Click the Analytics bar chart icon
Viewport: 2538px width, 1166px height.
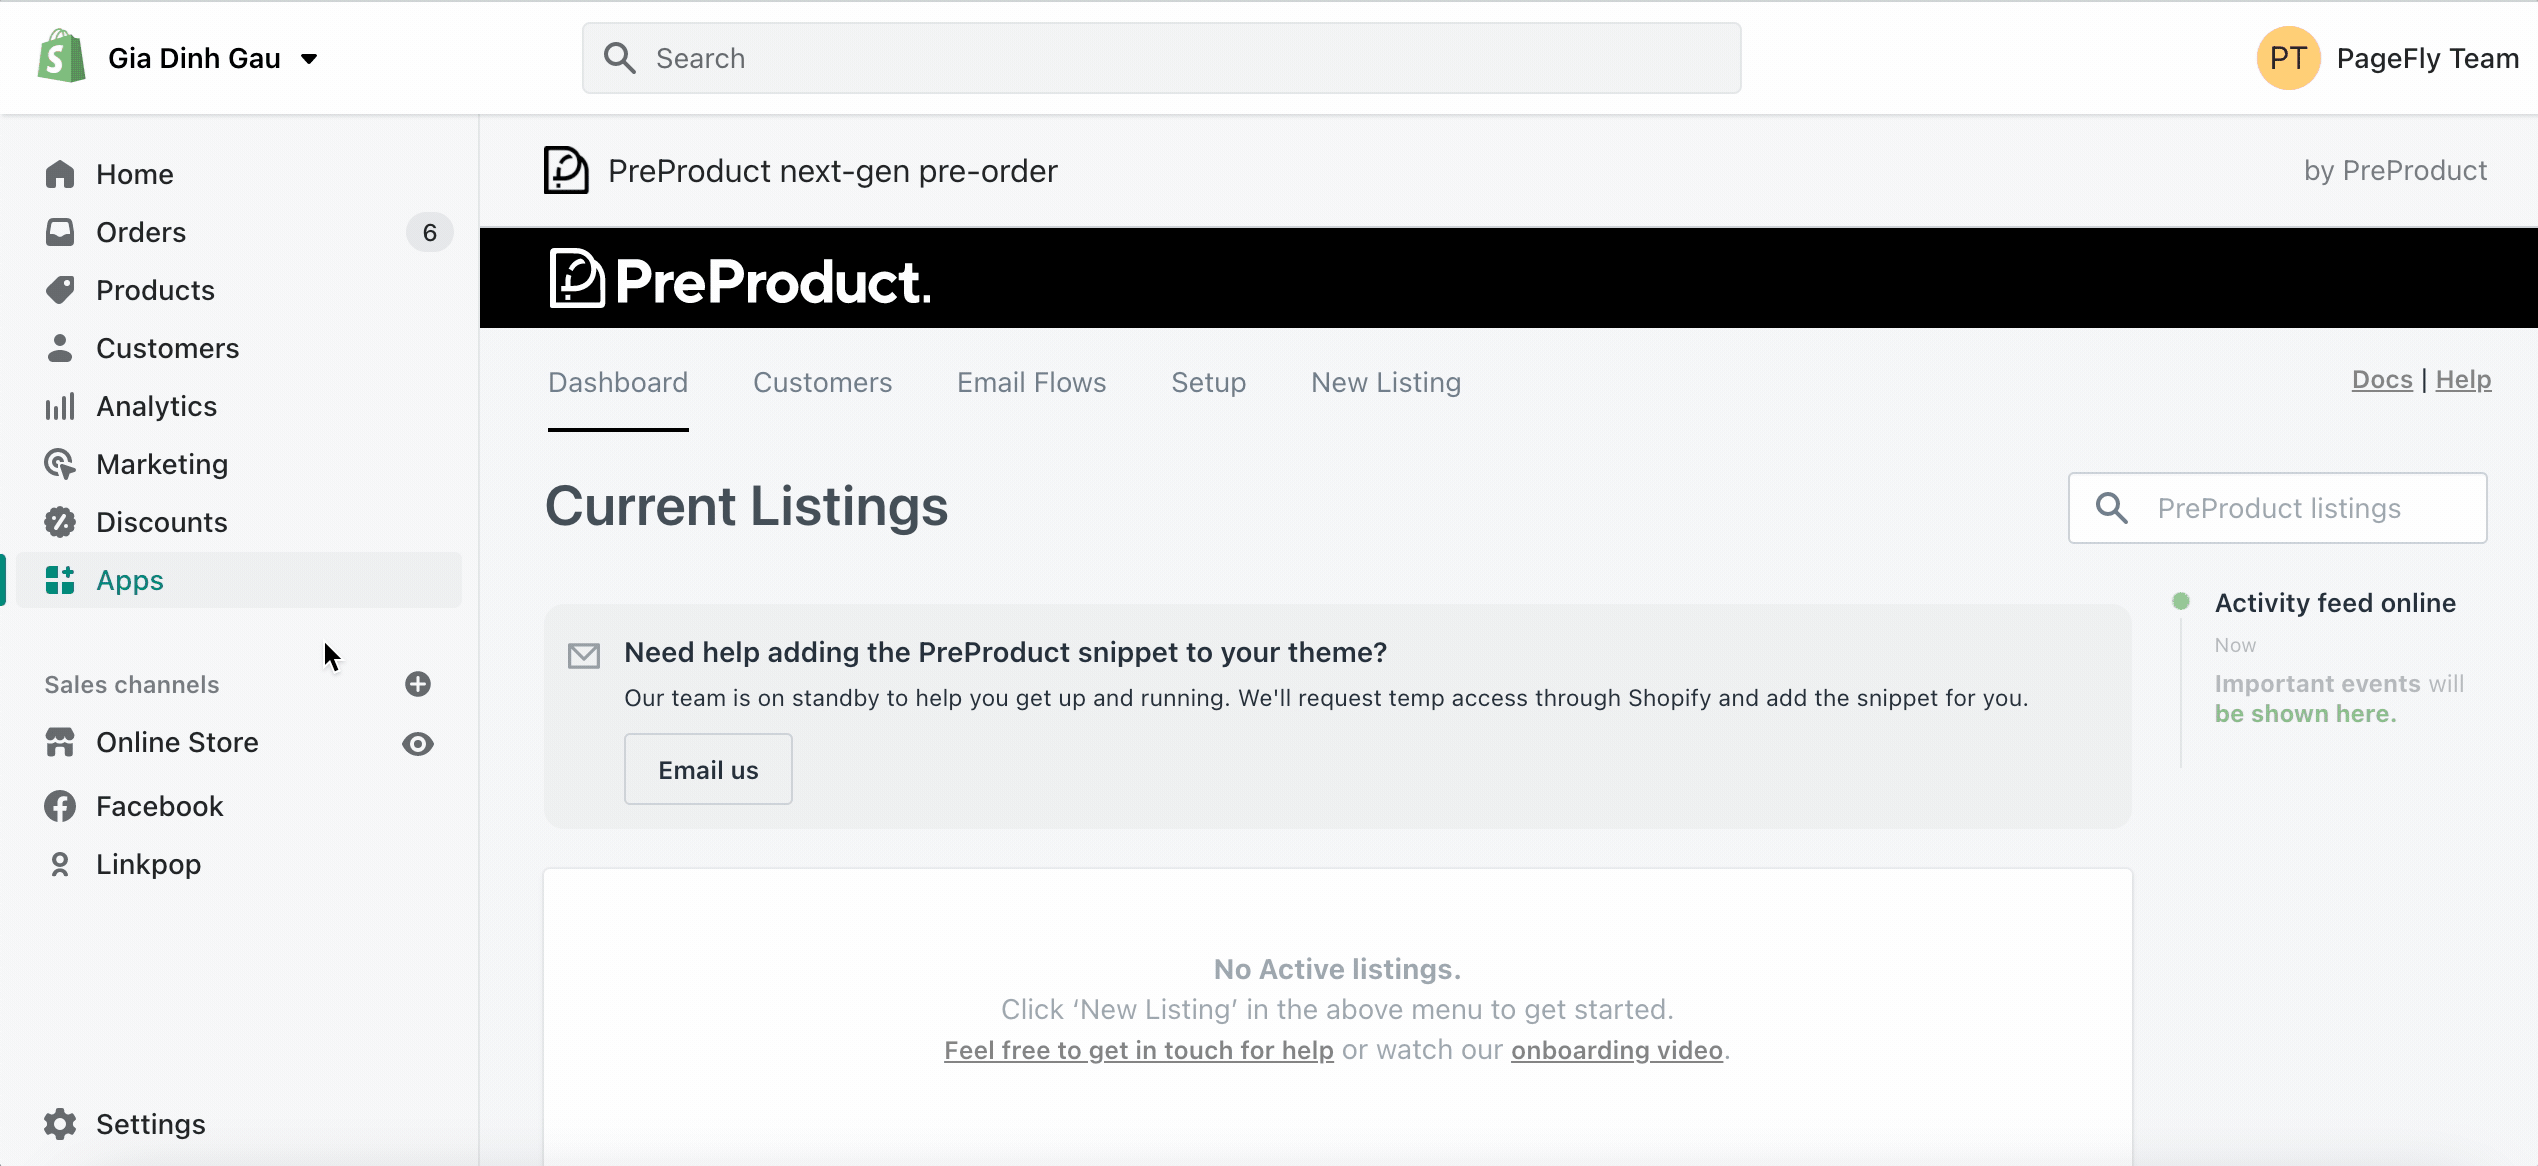[60, 406]
